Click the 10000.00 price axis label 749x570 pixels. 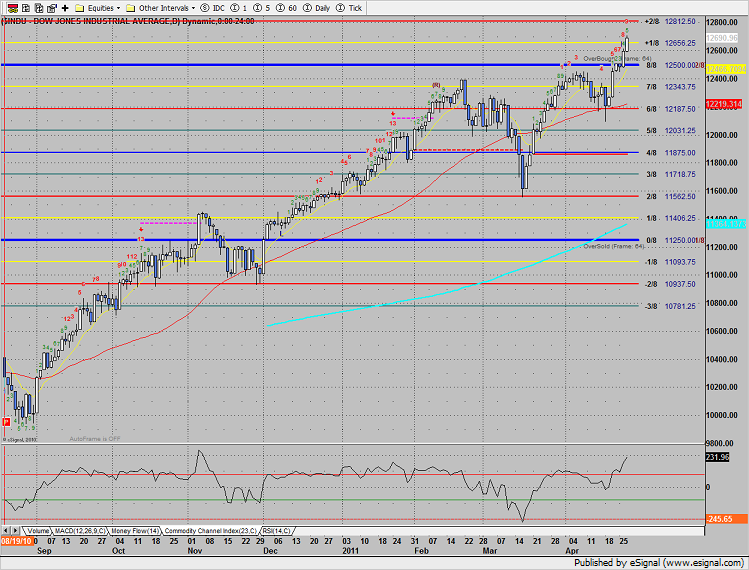[722, 415]
